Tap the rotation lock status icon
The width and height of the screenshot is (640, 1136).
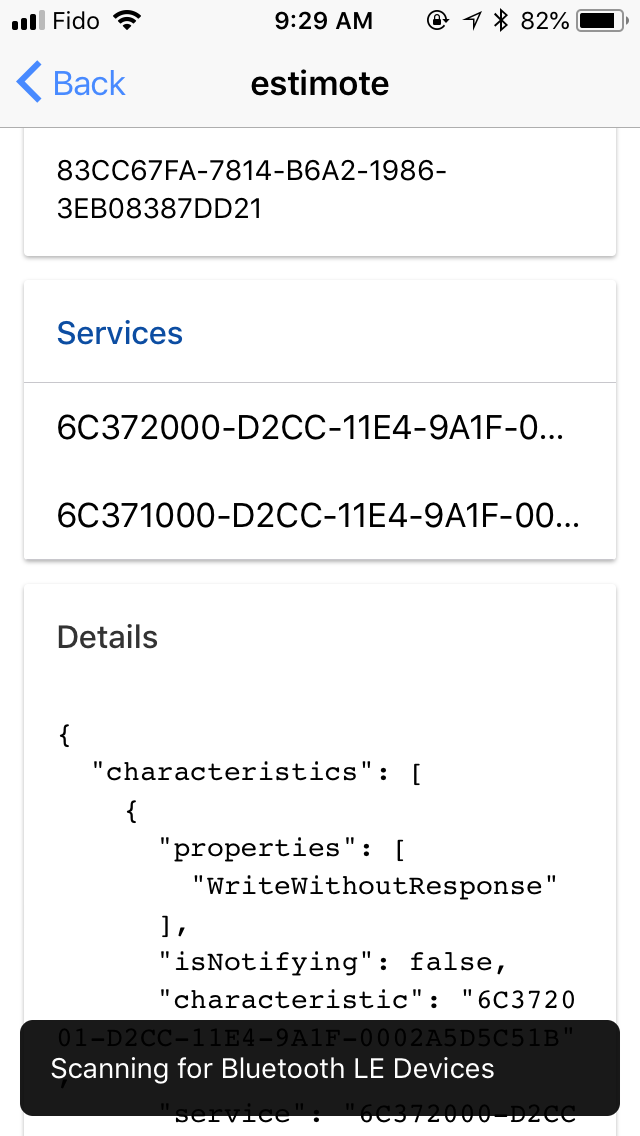click(x=437, y=21)
